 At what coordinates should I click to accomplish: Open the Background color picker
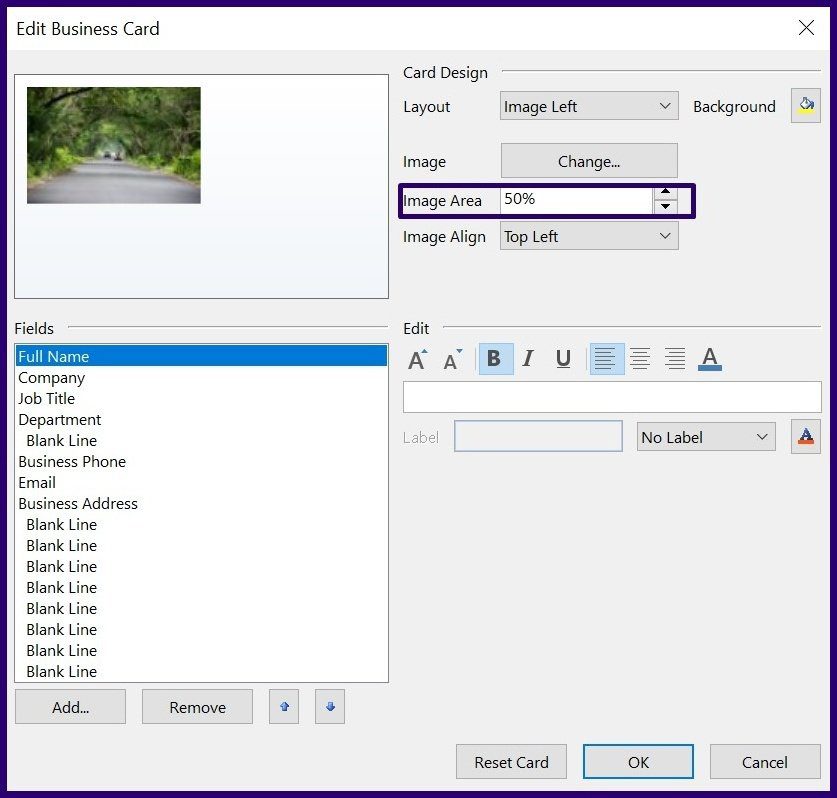(806, 106)
